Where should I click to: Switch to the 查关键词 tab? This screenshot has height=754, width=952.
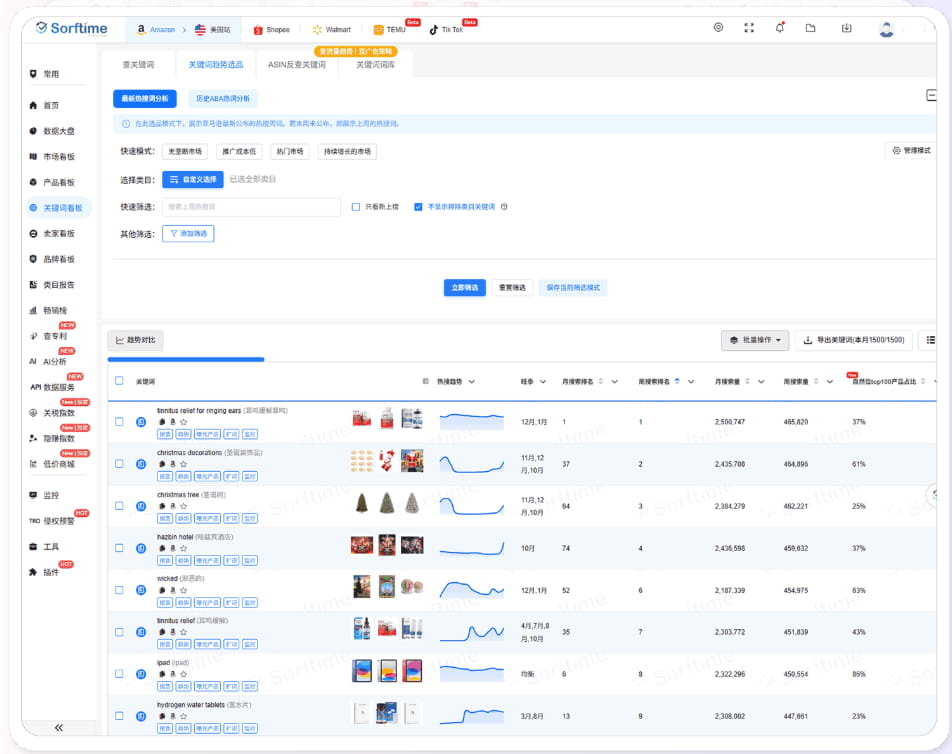(138, 64)
